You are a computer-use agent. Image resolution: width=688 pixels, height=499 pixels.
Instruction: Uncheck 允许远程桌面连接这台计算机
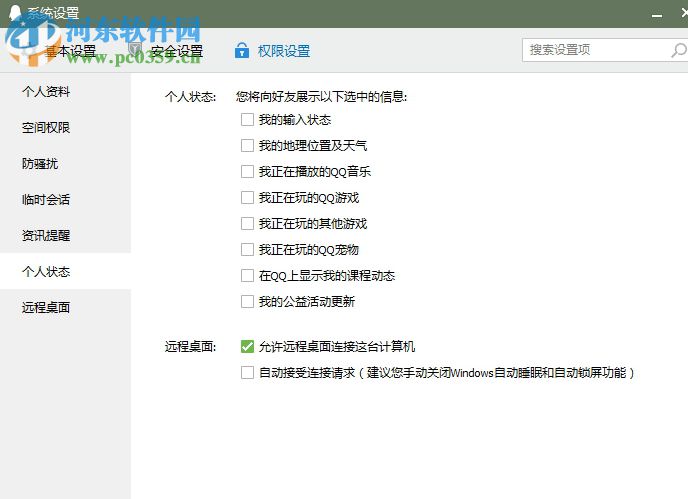coord(247,346)
